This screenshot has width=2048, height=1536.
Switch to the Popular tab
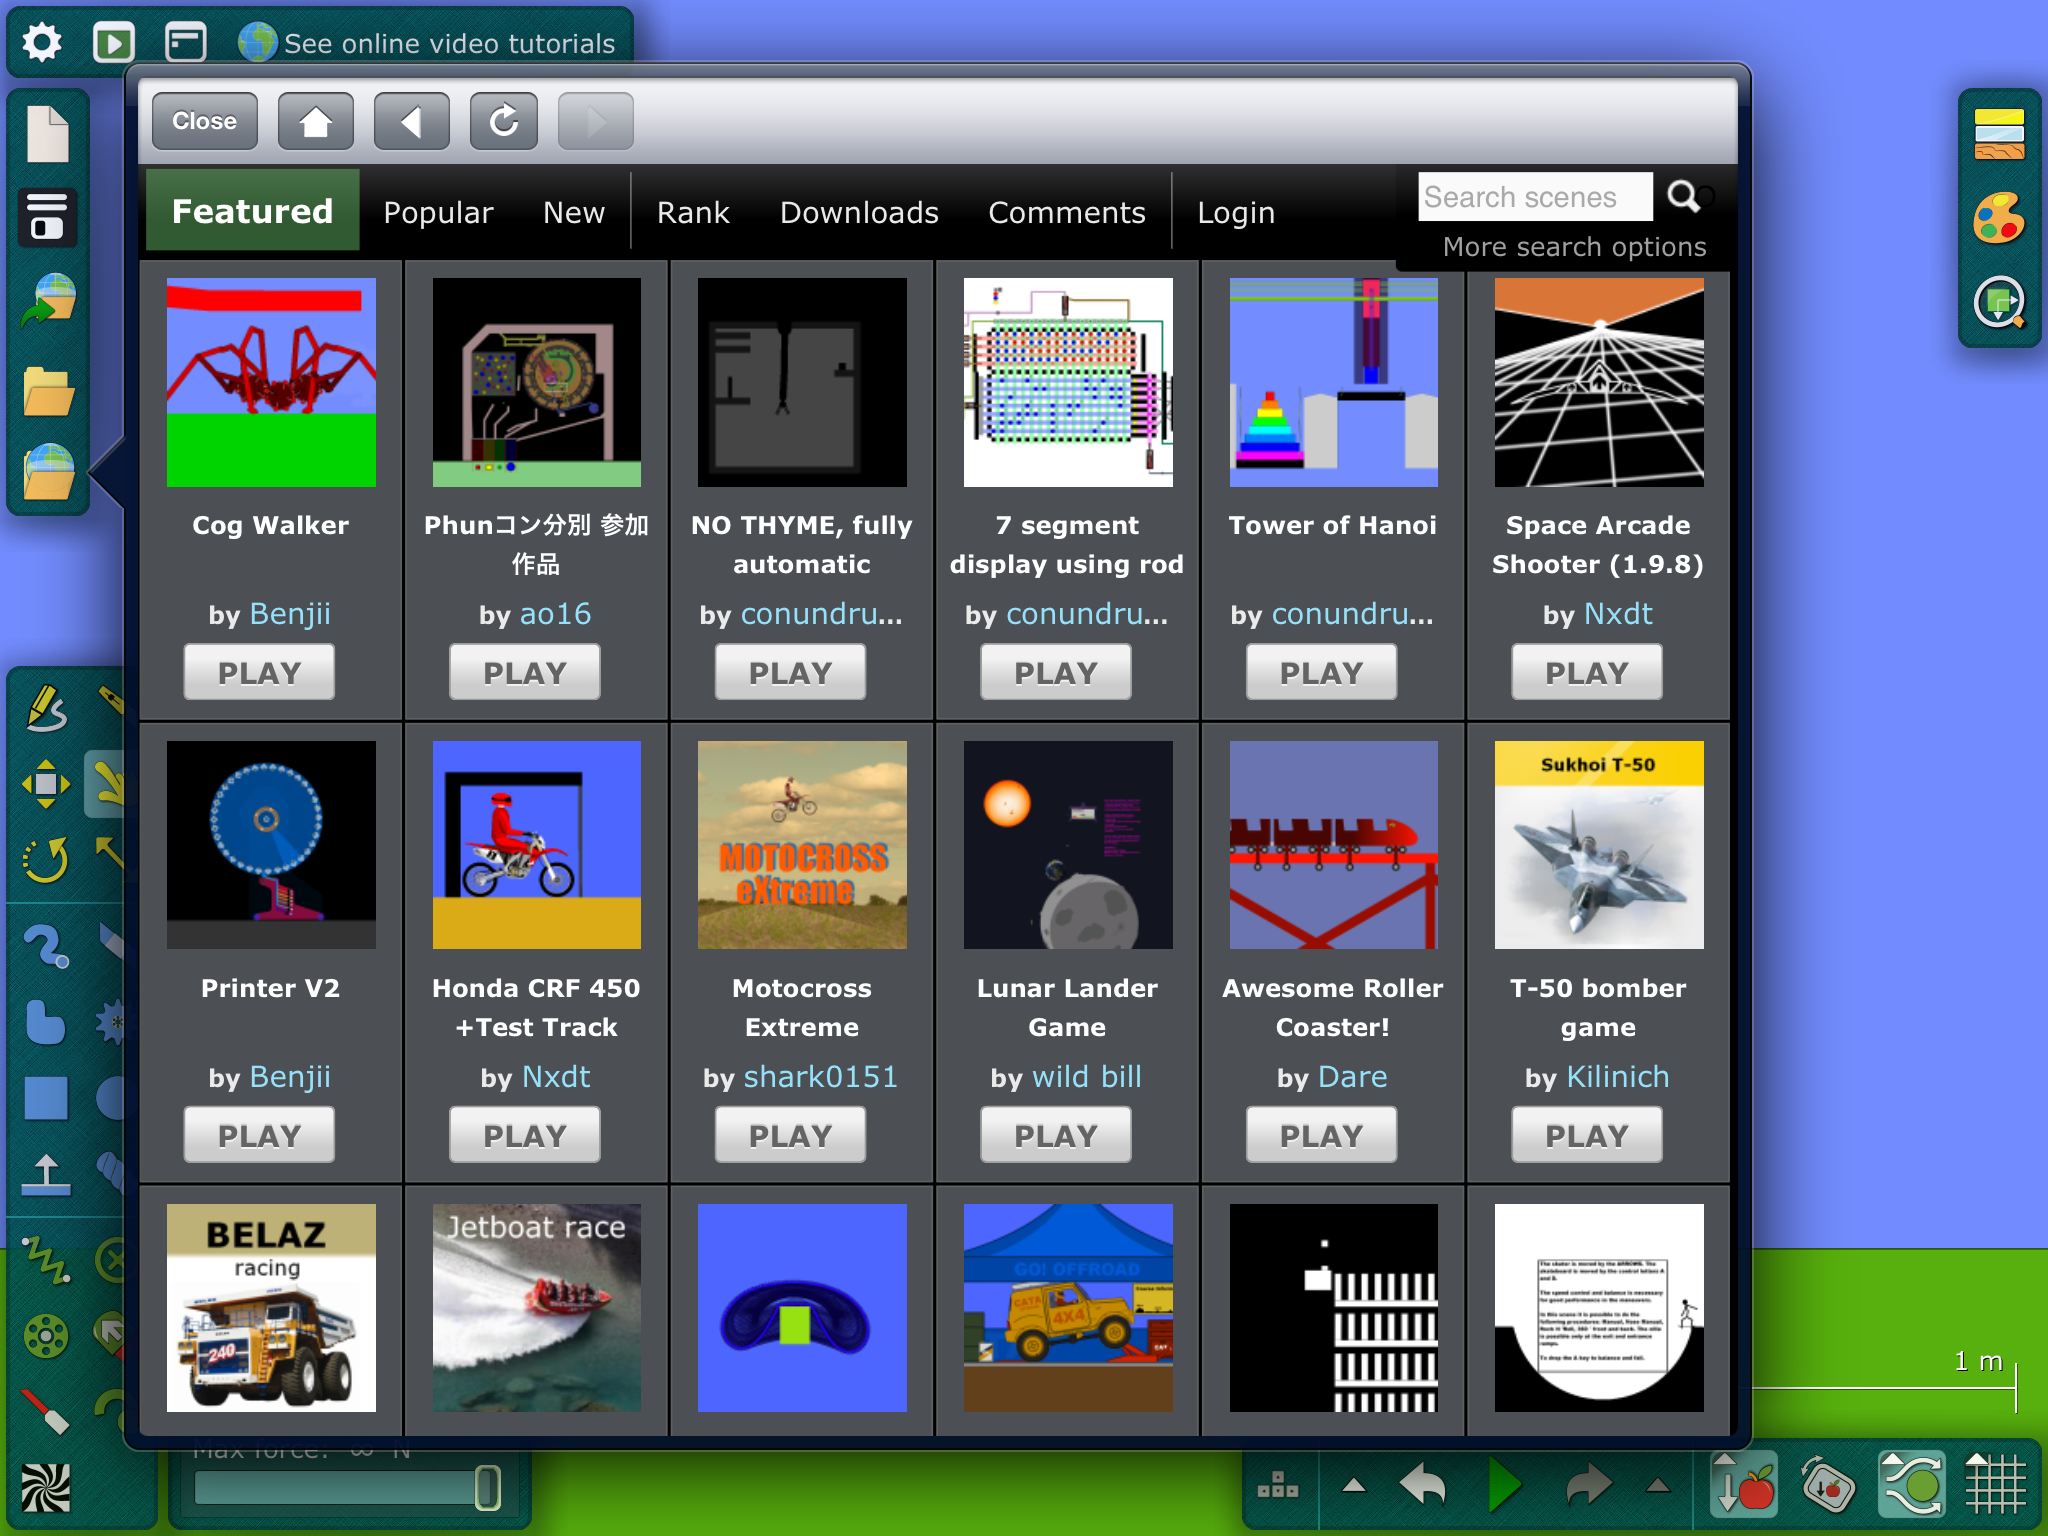pos(438,212)
